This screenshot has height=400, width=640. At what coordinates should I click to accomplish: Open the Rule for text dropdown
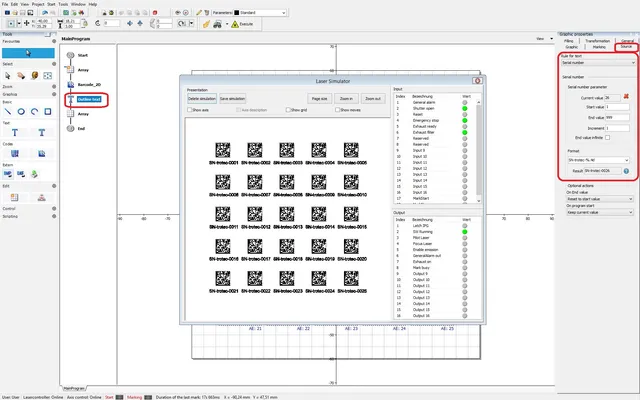pyautogui.click(x=596, y=62)
